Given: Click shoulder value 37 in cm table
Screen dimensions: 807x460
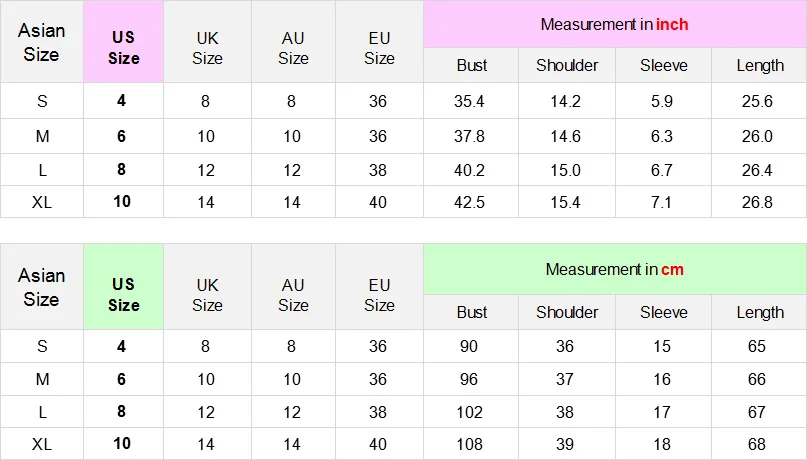Looking at the screenshot, I should point(565,379).
